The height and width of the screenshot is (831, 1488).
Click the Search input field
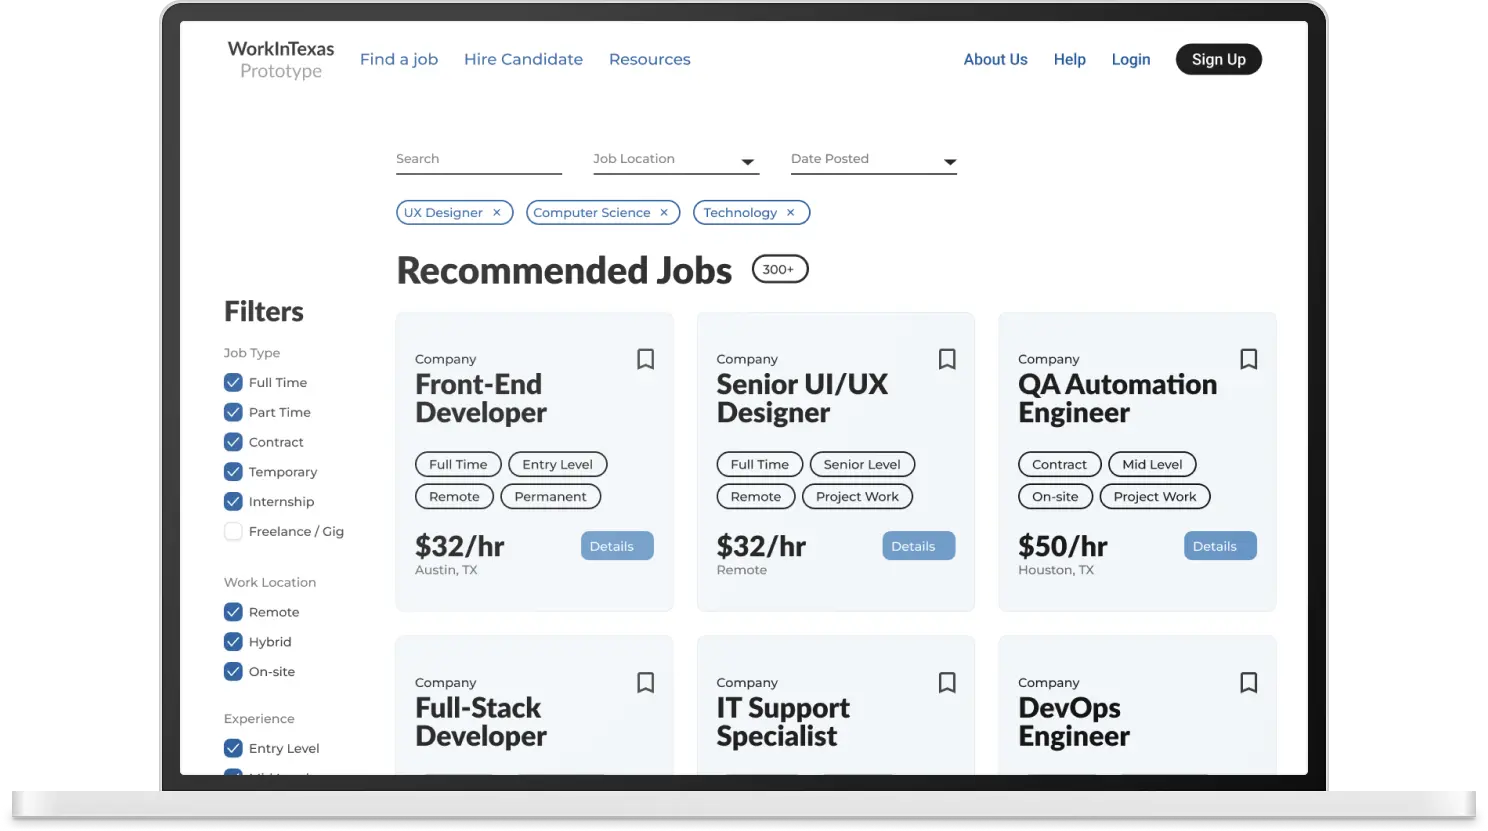(x=478, y=160)
